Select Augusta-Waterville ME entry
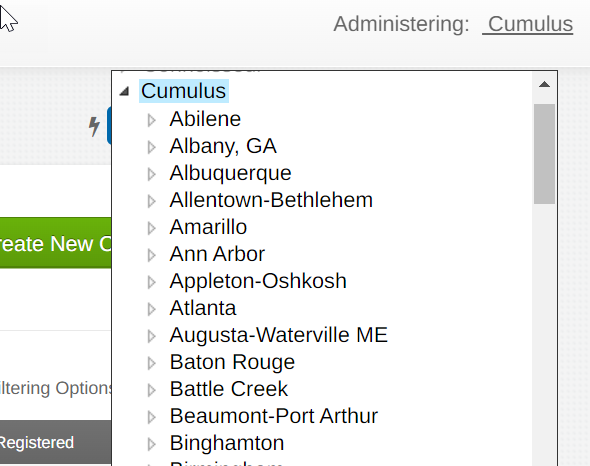 pos(278,335)
